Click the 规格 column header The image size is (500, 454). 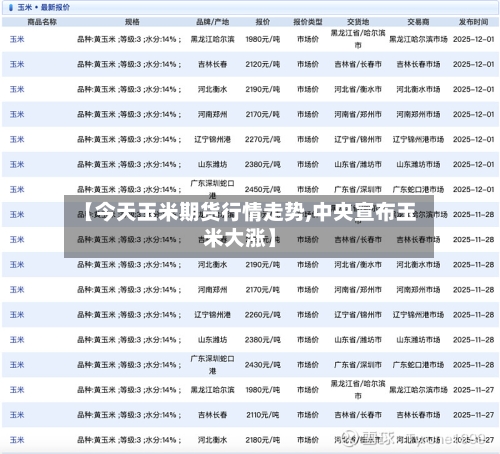pos(132,22)
